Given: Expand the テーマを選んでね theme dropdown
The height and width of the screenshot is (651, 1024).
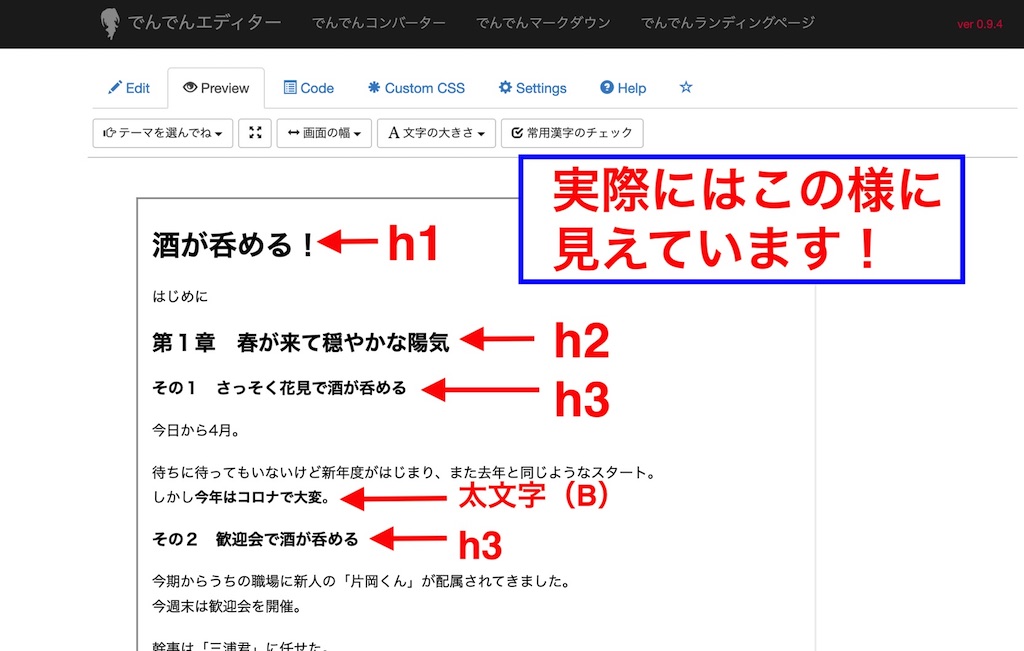Looking at the screenshot, I should pos(163,133).
